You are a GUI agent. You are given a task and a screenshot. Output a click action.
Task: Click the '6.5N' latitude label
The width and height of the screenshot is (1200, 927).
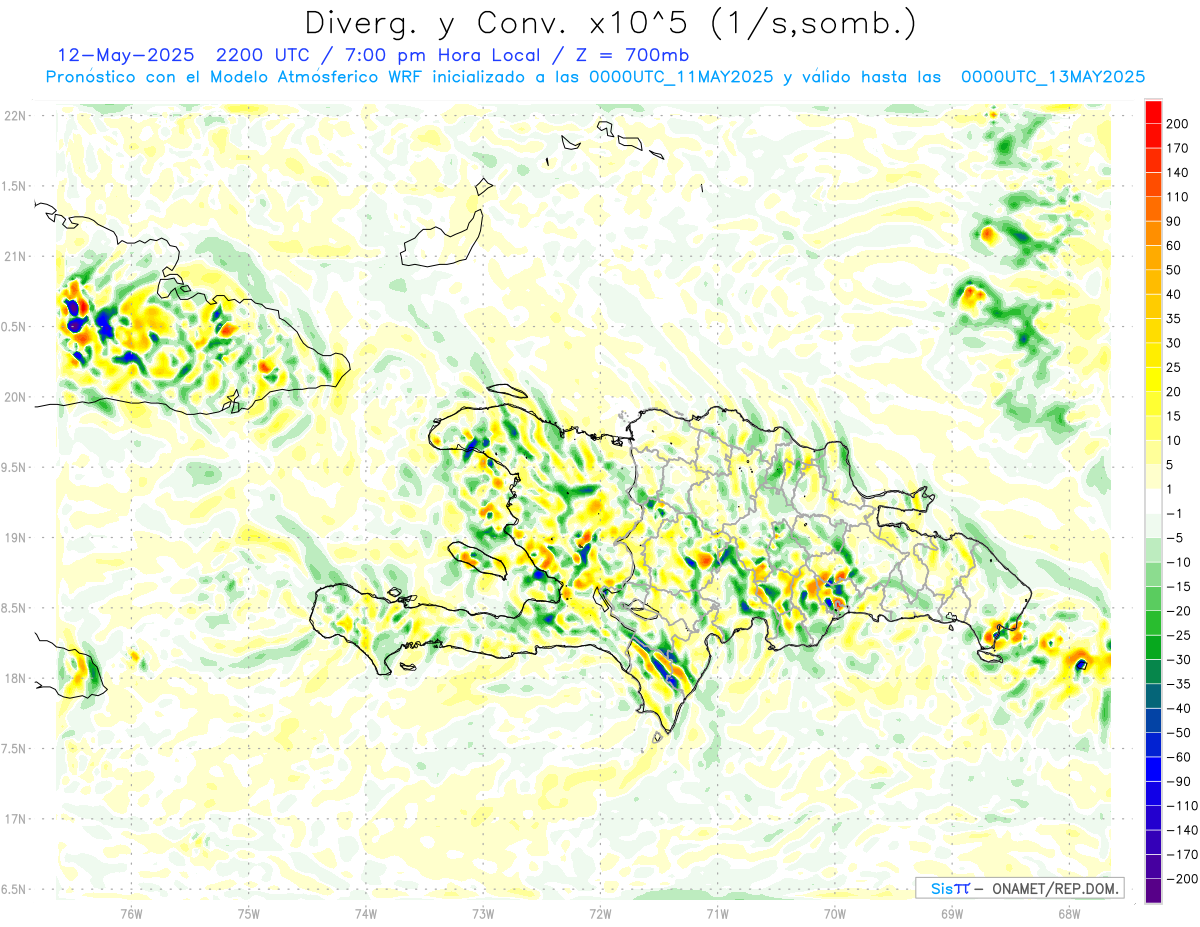point(15,889)
